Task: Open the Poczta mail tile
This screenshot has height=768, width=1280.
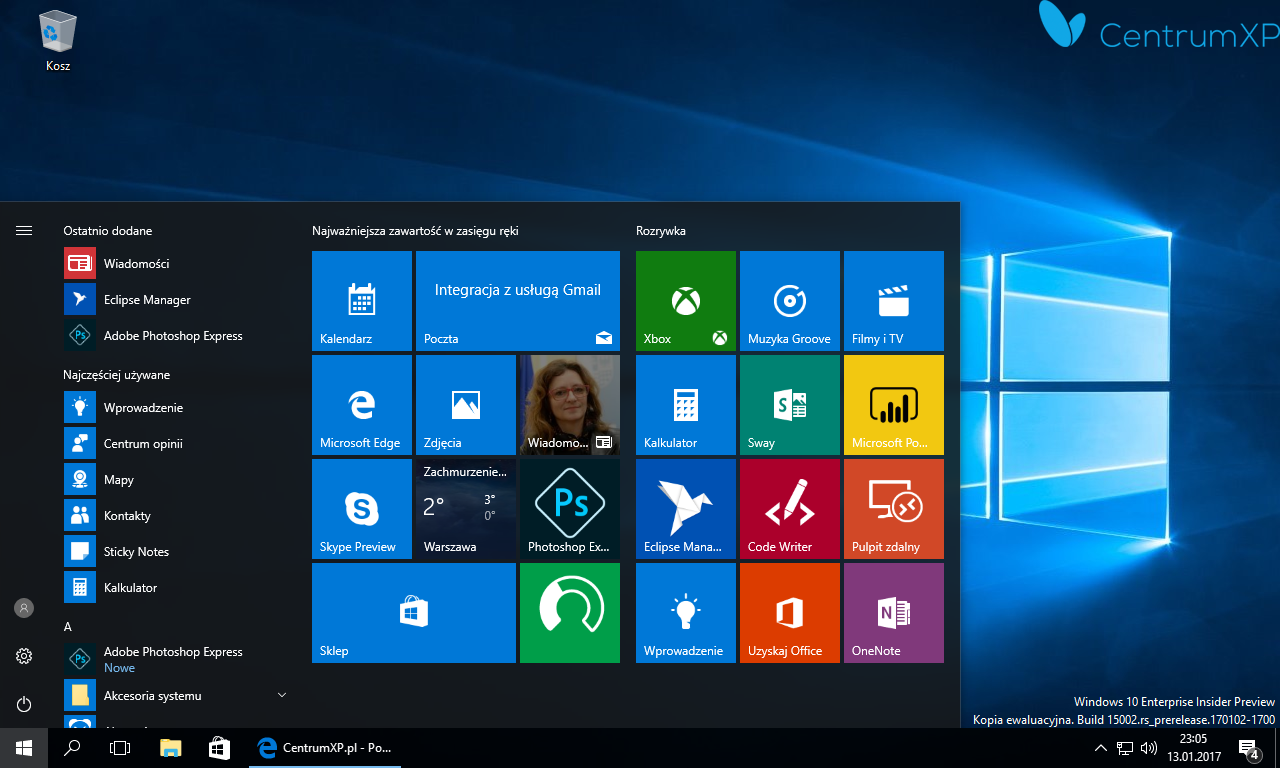Action: click(x=518, y=301)
